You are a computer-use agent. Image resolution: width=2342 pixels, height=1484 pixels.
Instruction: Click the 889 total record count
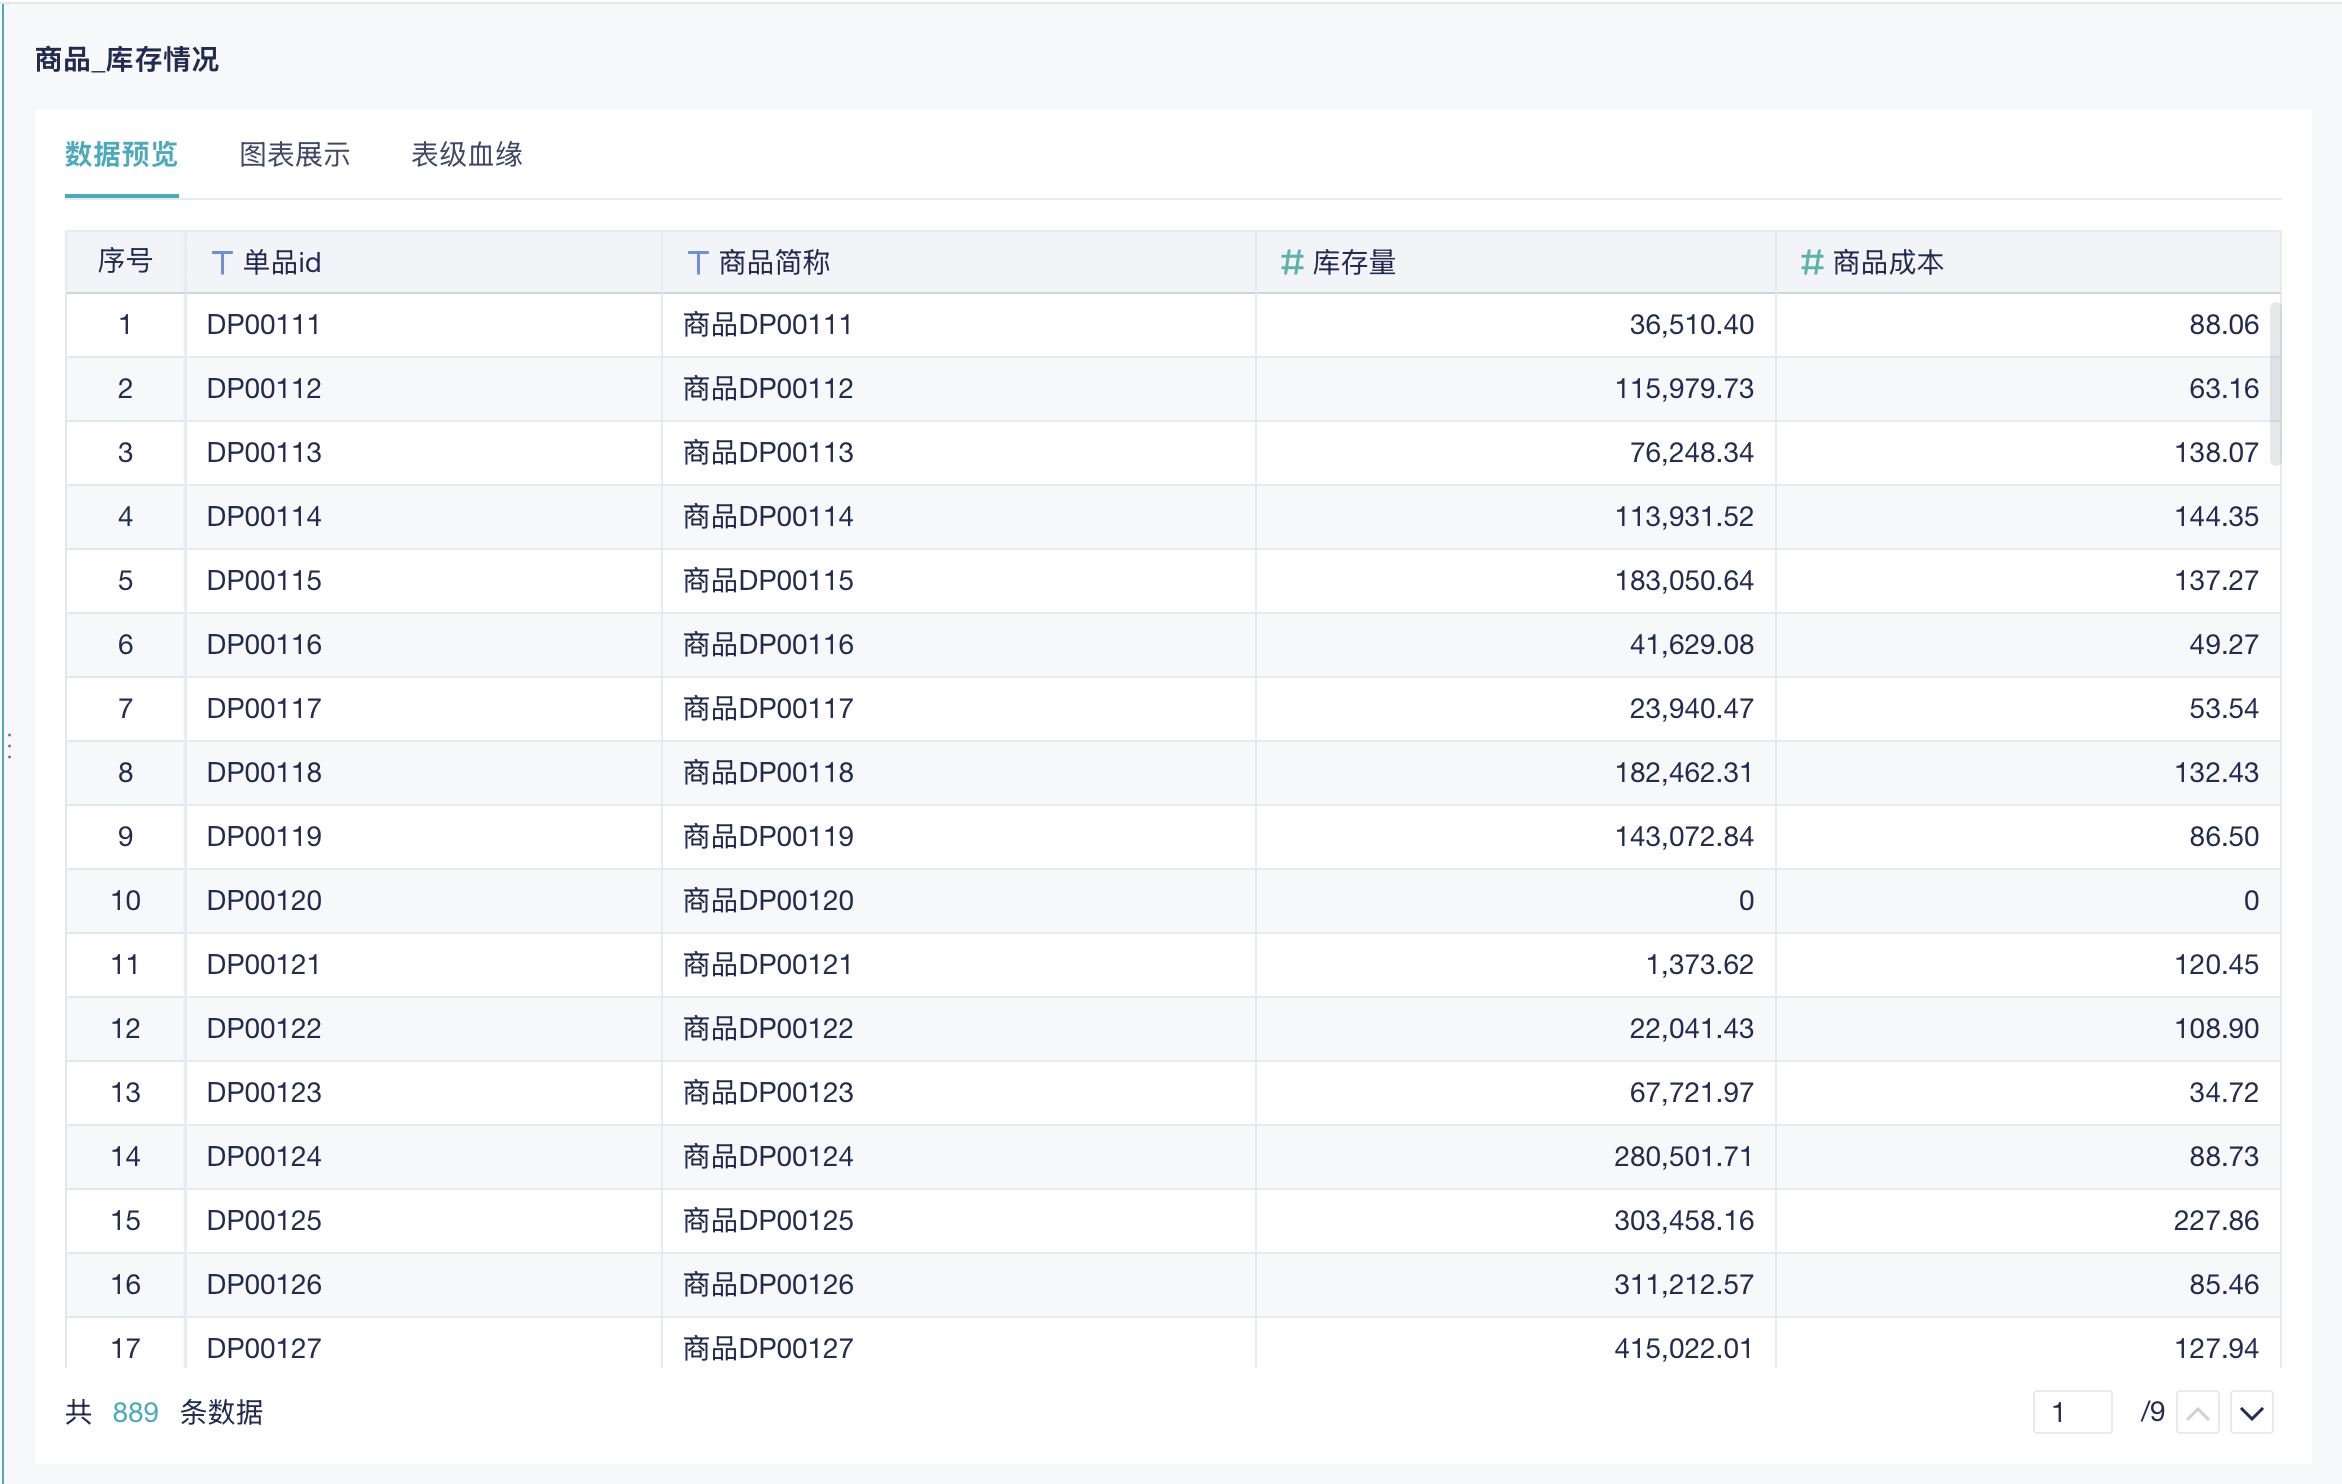coord(135,1413)
